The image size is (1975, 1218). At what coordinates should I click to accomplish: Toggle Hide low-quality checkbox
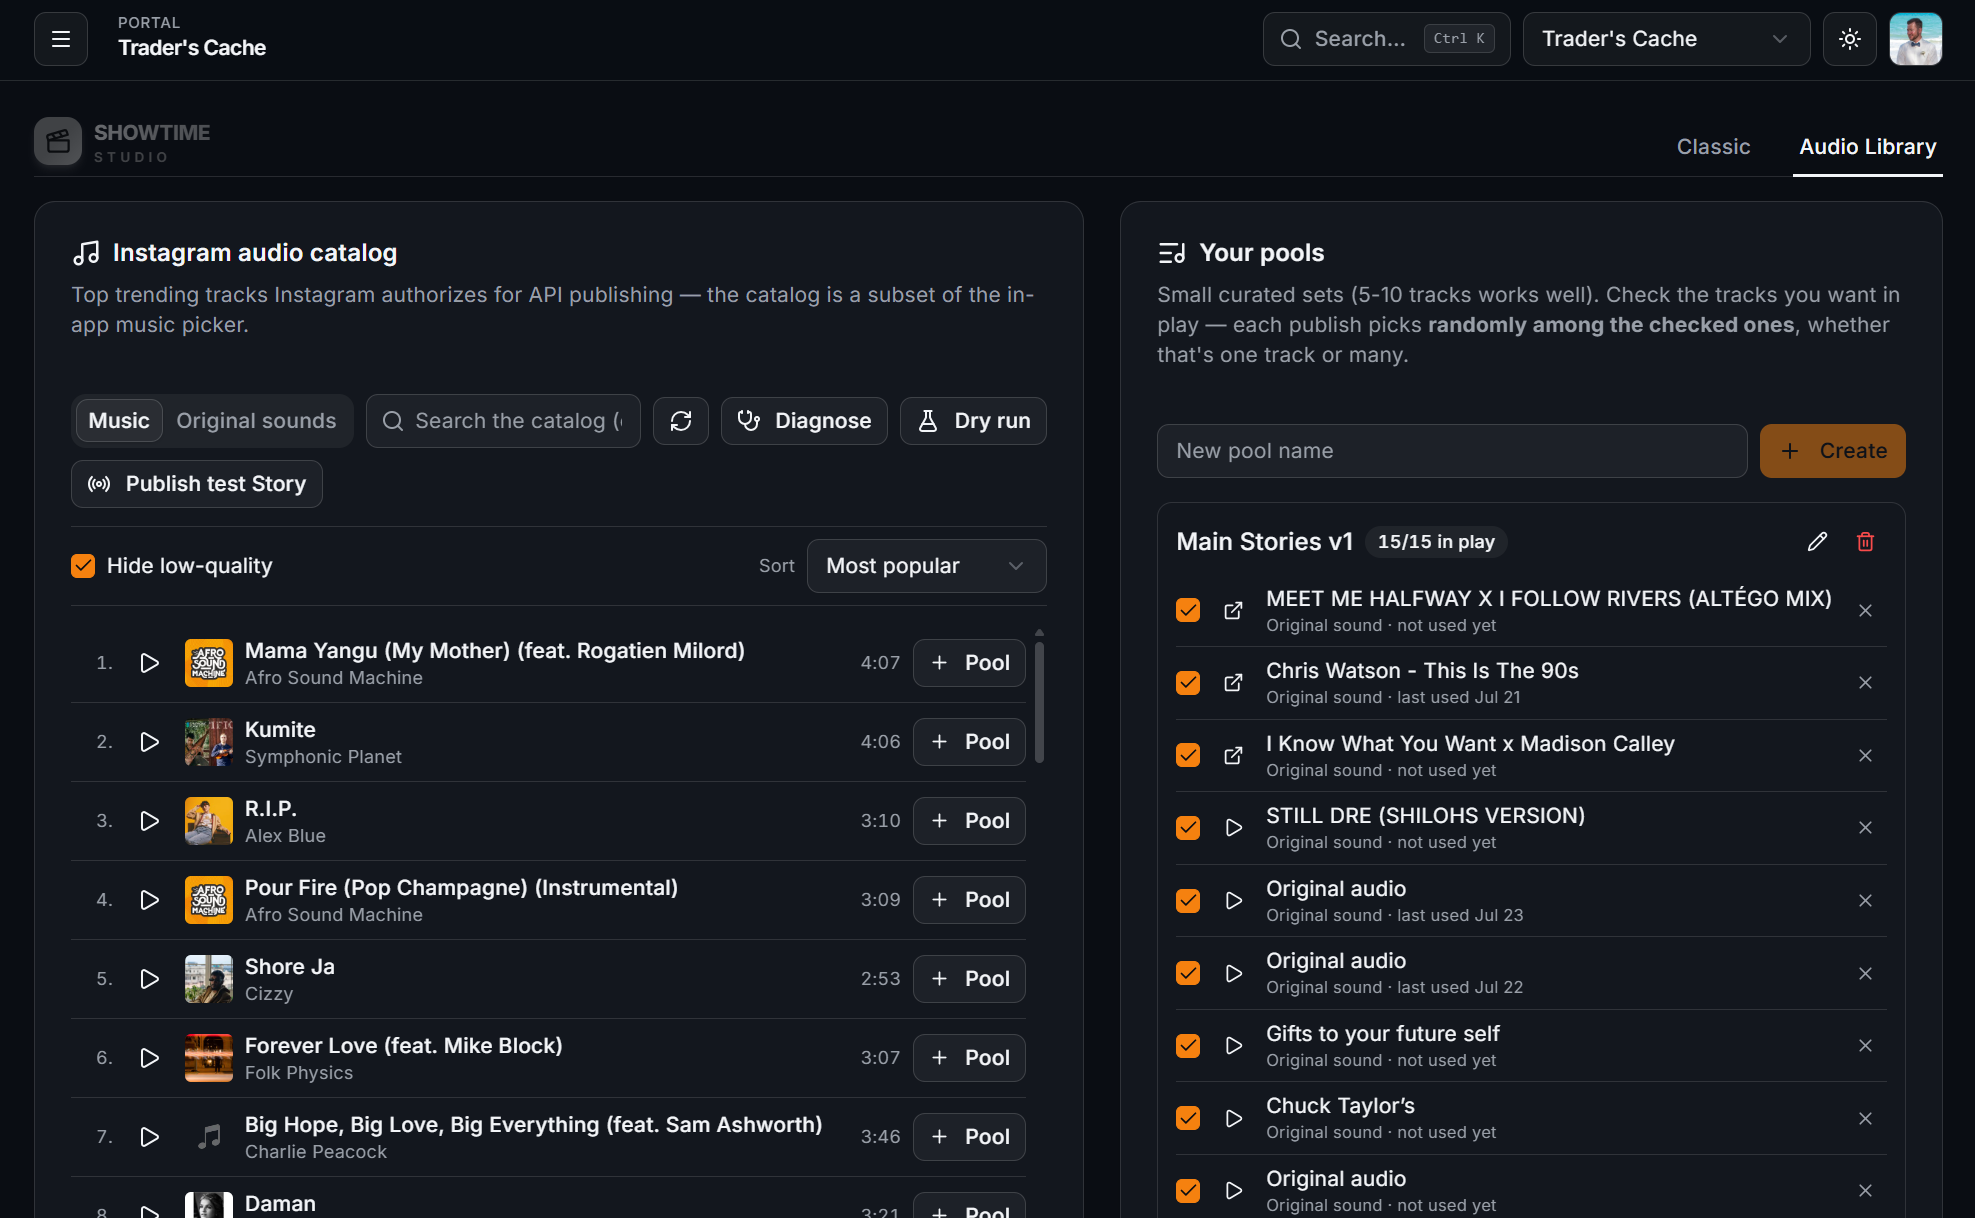83,566
